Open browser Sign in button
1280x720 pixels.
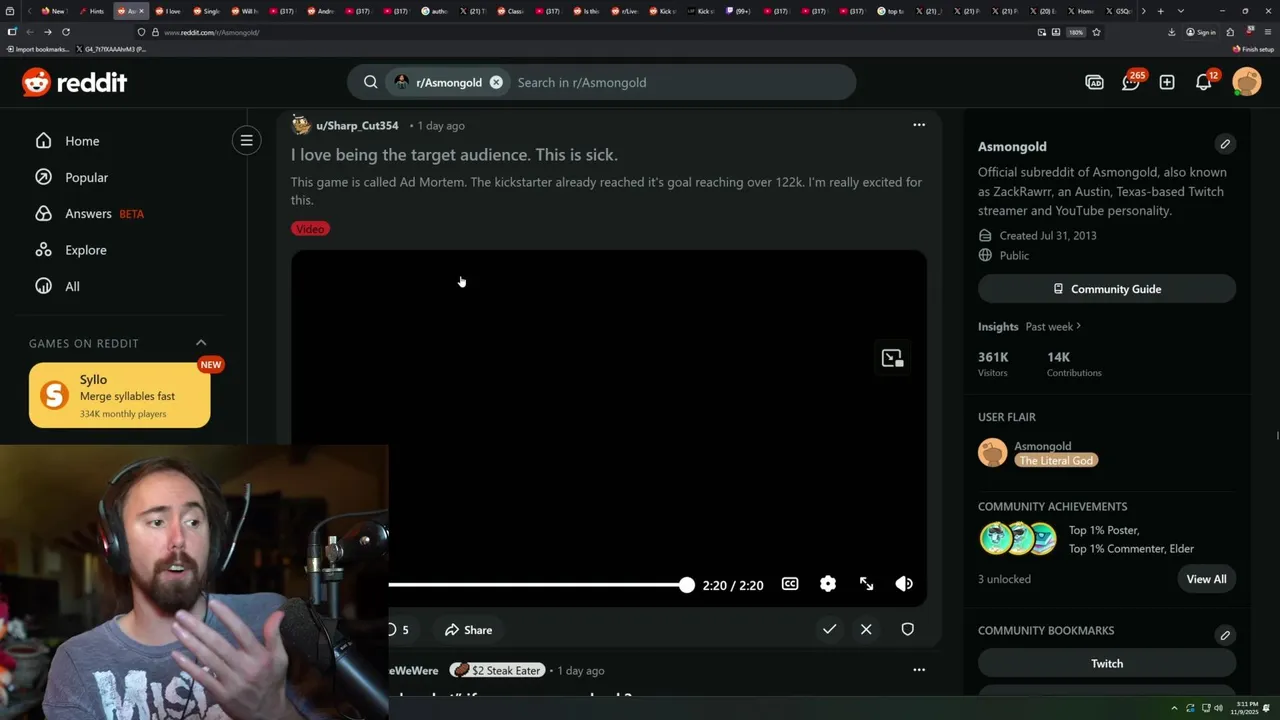tap(1201, 32)
